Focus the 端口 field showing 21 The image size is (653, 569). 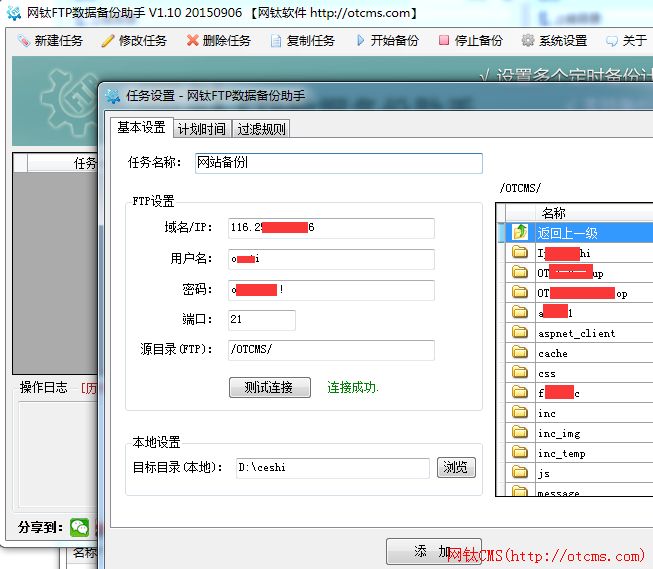point(262,320)
